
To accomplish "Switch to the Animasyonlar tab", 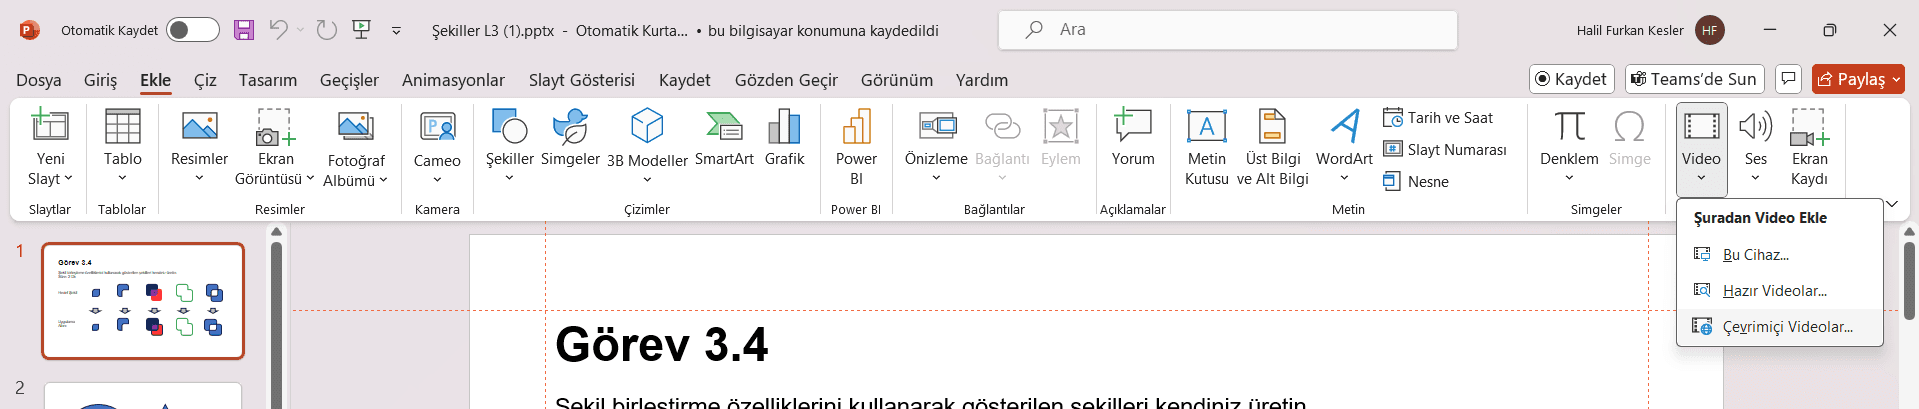I will [x=453, y=80].
